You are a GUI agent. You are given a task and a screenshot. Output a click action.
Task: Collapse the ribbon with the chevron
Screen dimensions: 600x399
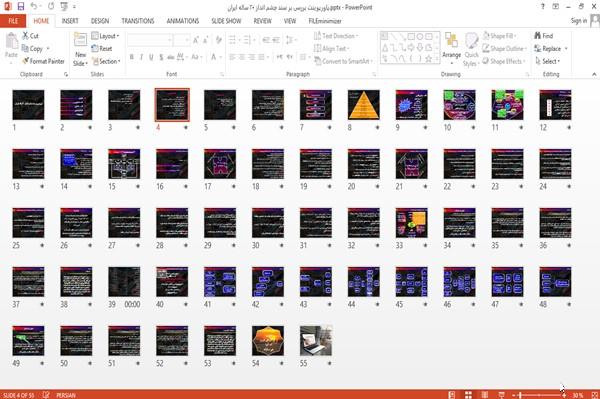point(594,74)
